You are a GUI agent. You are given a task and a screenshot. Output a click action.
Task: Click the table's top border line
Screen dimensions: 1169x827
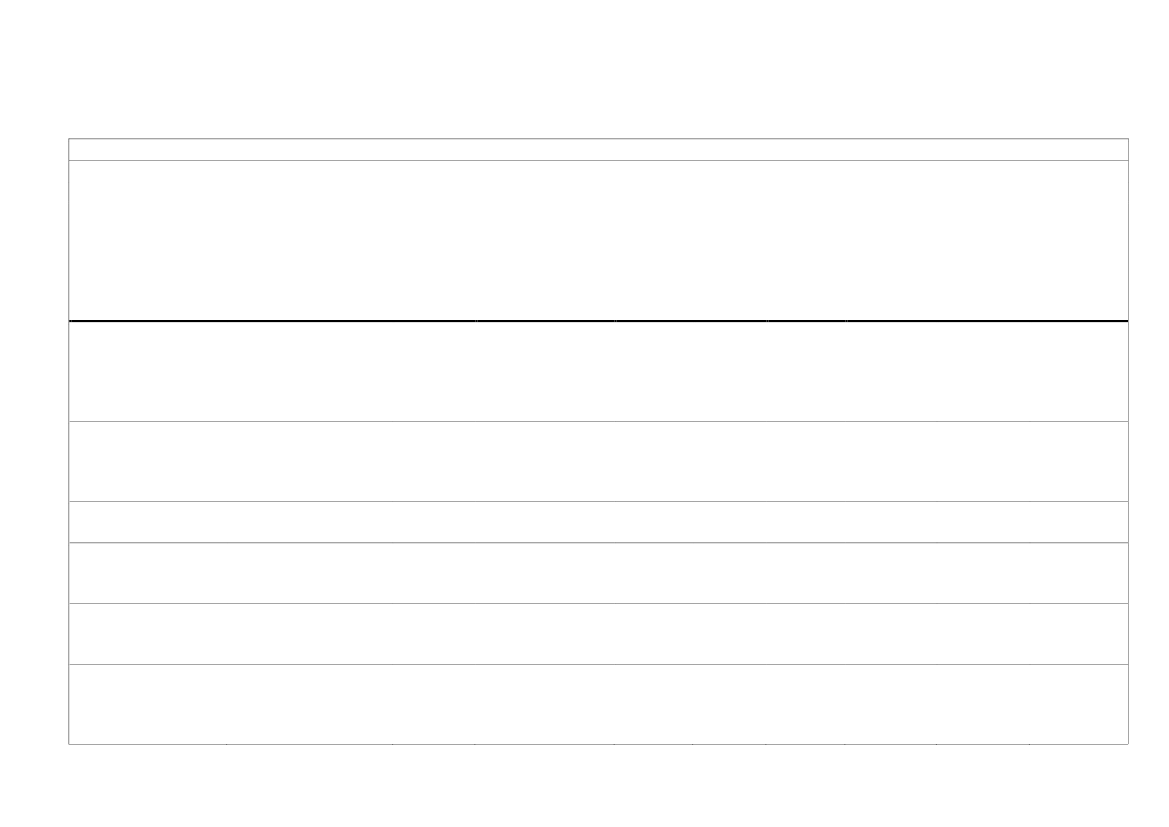[x=598, y=139]
